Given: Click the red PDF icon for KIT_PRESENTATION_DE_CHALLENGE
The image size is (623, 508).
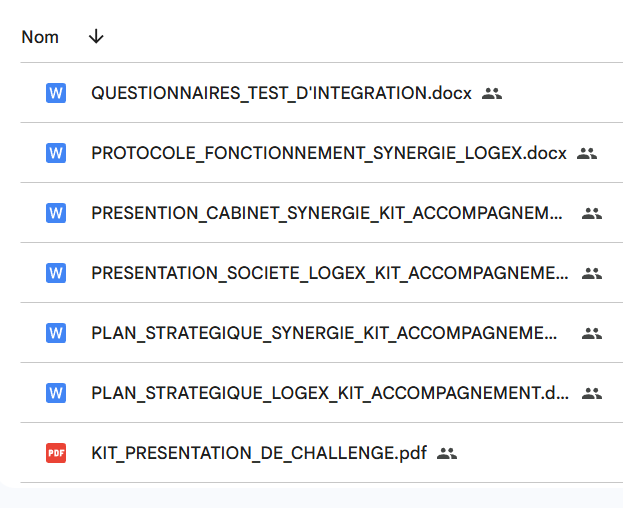Looking at the screenshot, I should pos(56,453).
